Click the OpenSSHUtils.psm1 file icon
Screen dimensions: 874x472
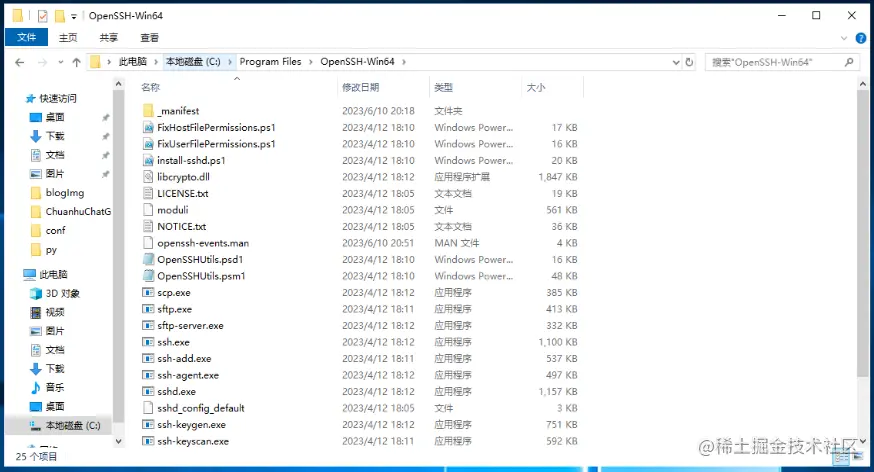click(x=148, y=276)
